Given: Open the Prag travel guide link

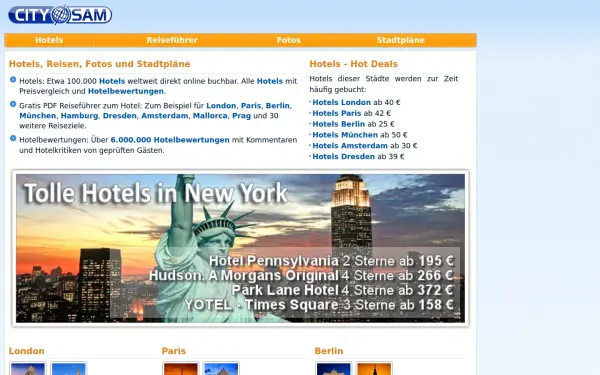Looking at the screenshot, I should 241,116.
